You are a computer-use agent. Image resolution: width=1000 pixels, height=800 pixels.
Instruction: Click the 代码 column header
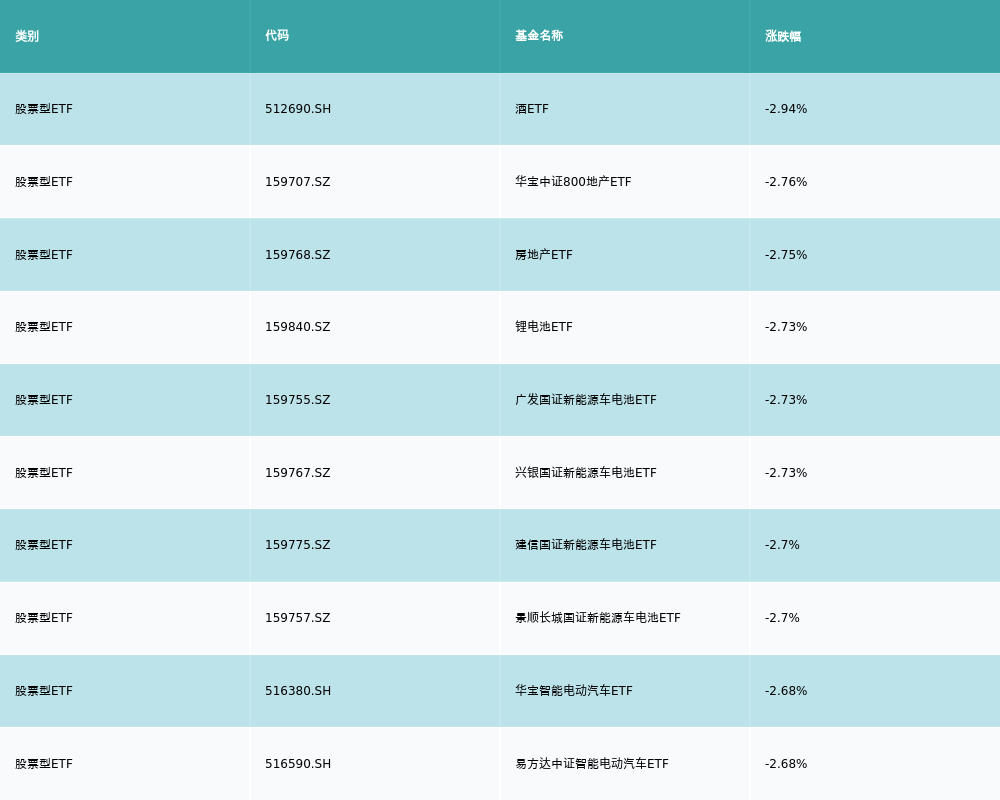point(277,36)
